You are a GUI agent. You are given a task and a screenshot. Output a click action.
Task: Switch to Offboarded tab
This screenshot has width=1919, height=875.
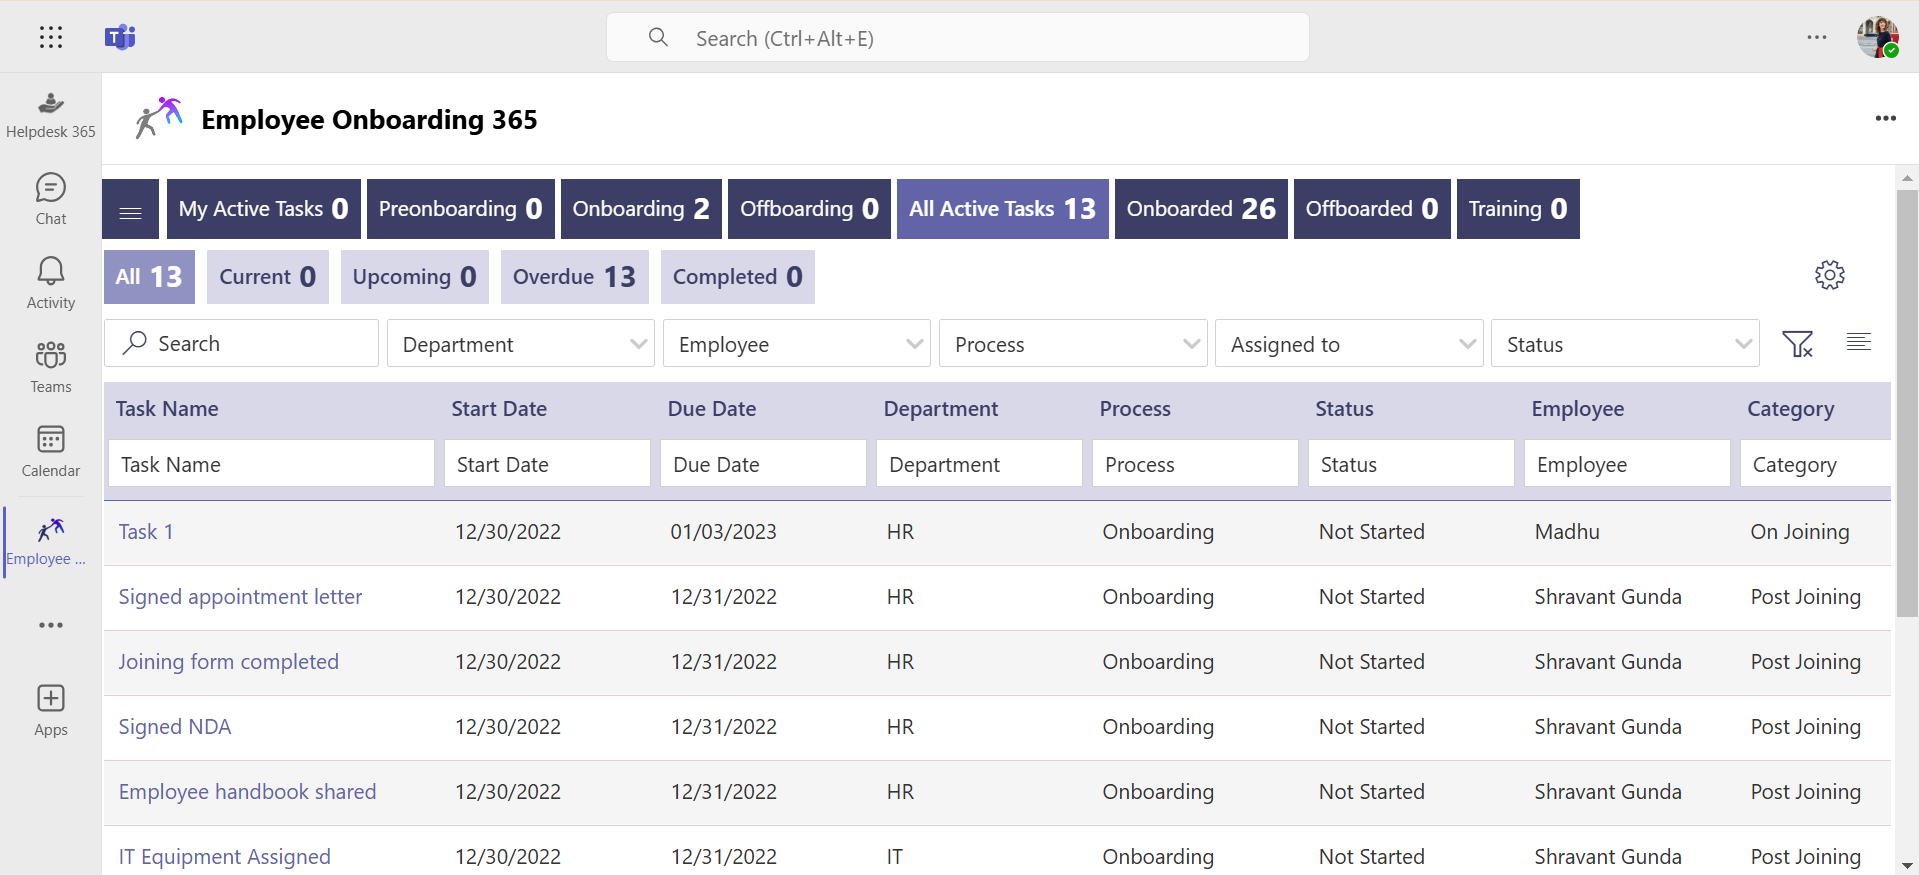click(1372, 209)
